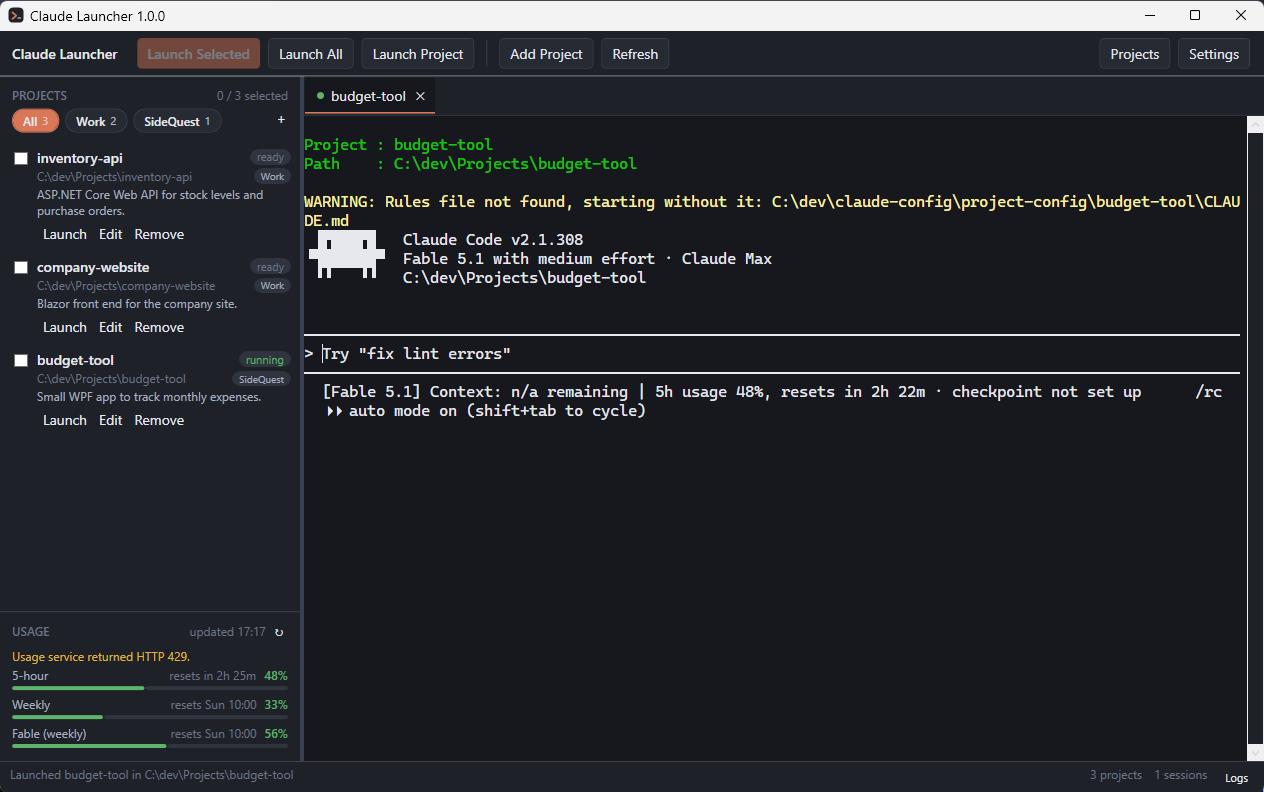Viewport: 1264px width, 792px height.
Task: Click the 56% Fable weekly percentage
Action: pos(276,734)
